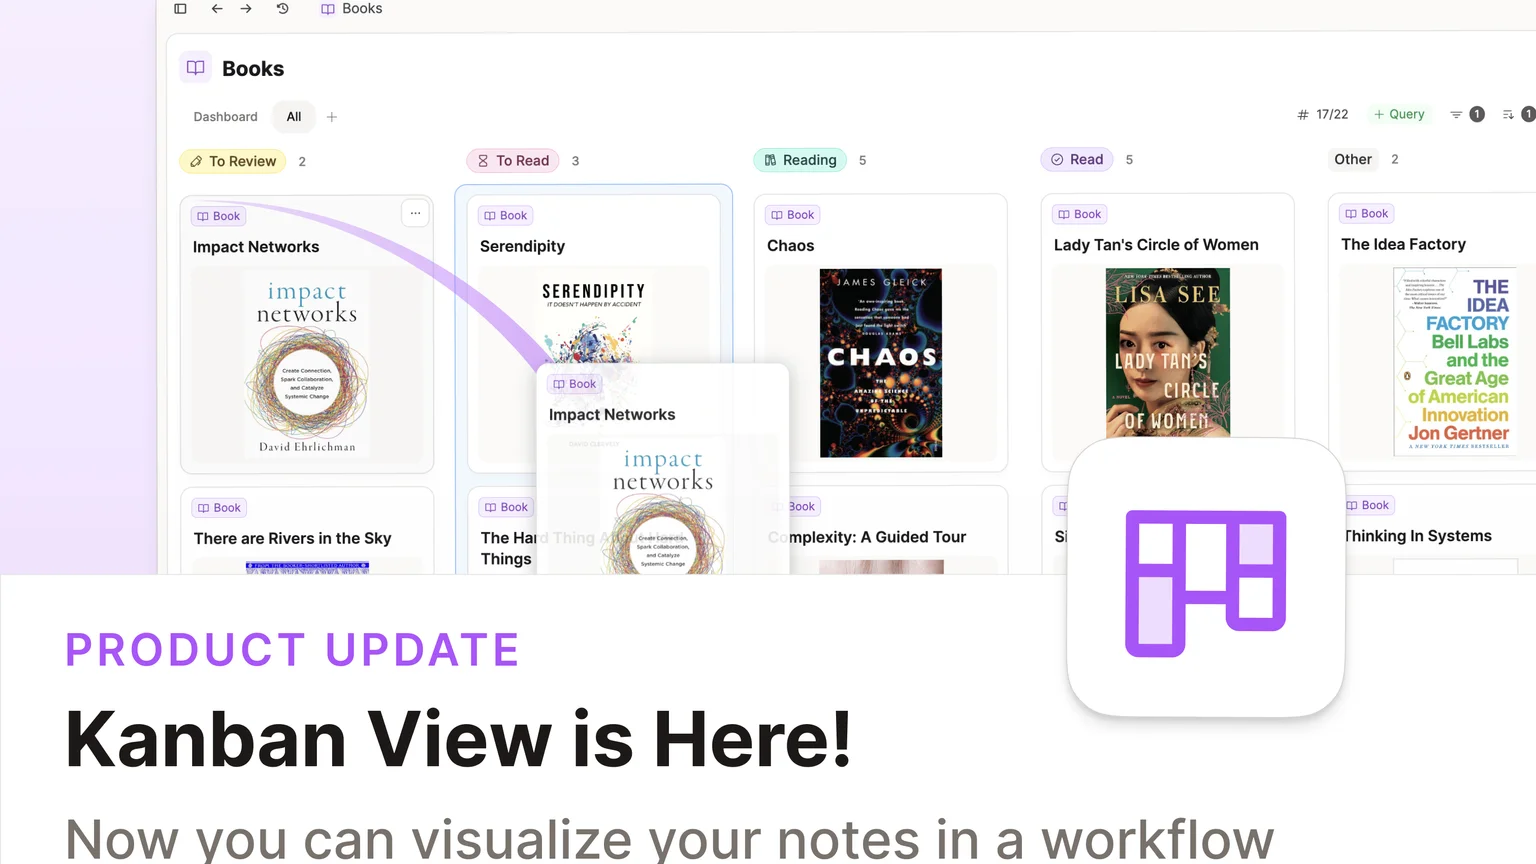Click the purple Books book icon in breadcrumb
The height and width of the screenshot is (864, 1536).
point(327,8)
